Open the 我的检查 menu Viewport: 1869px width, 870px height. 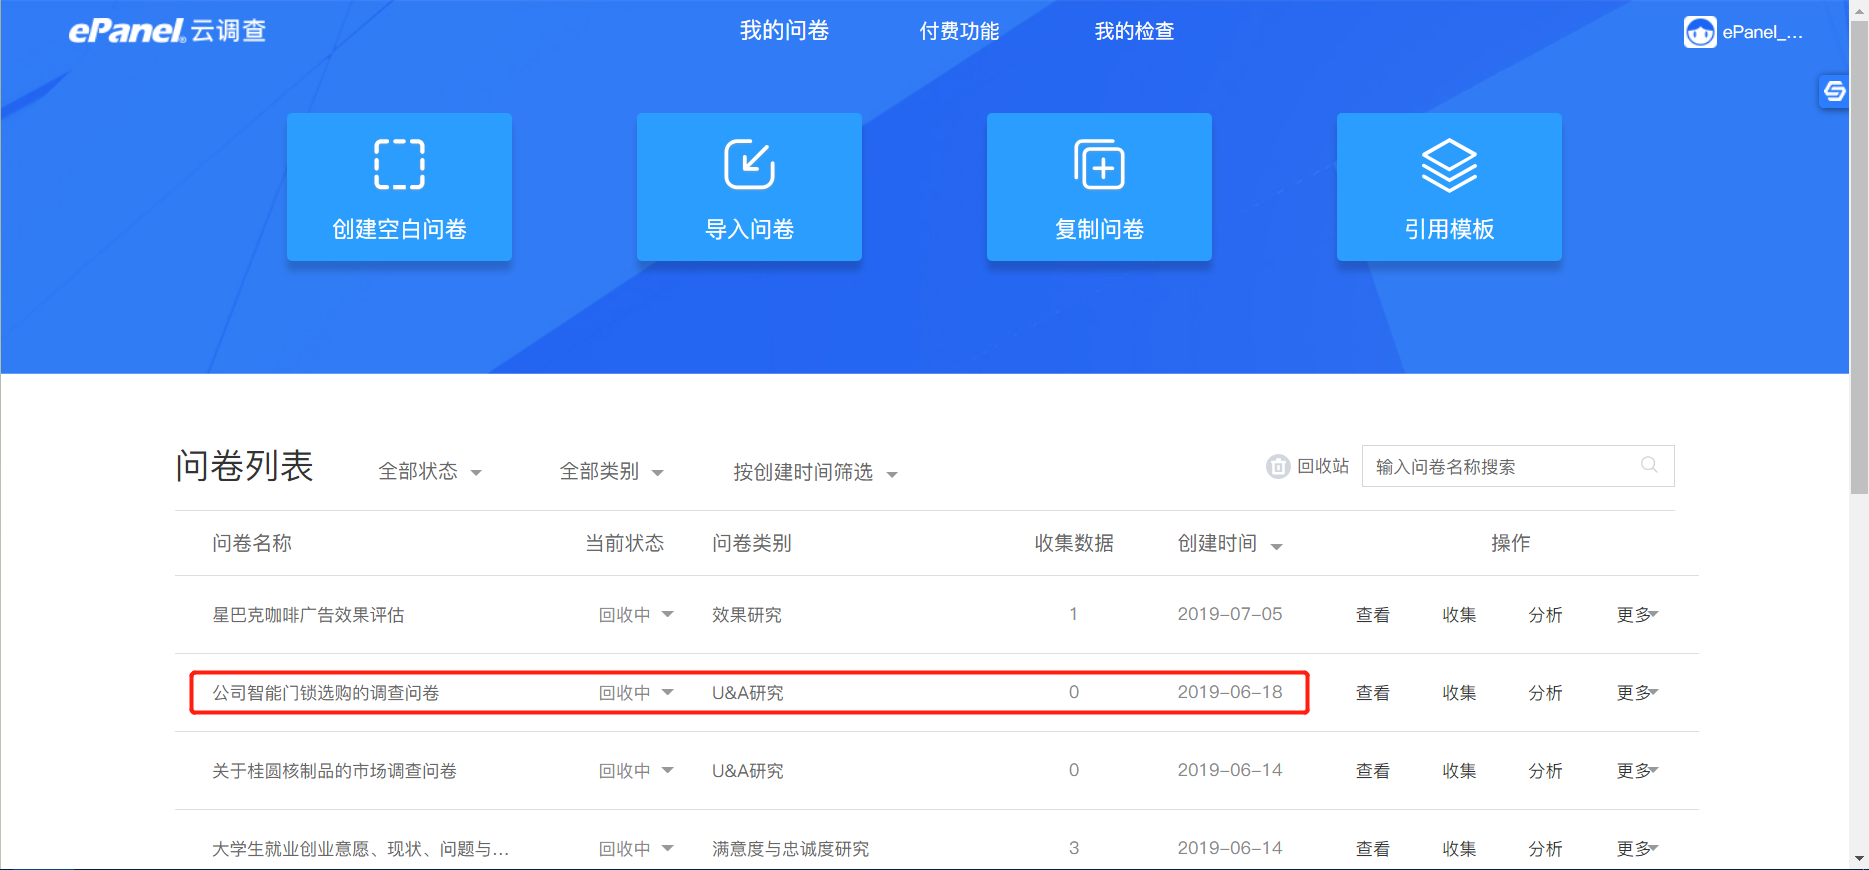[x=1134, y=31]
